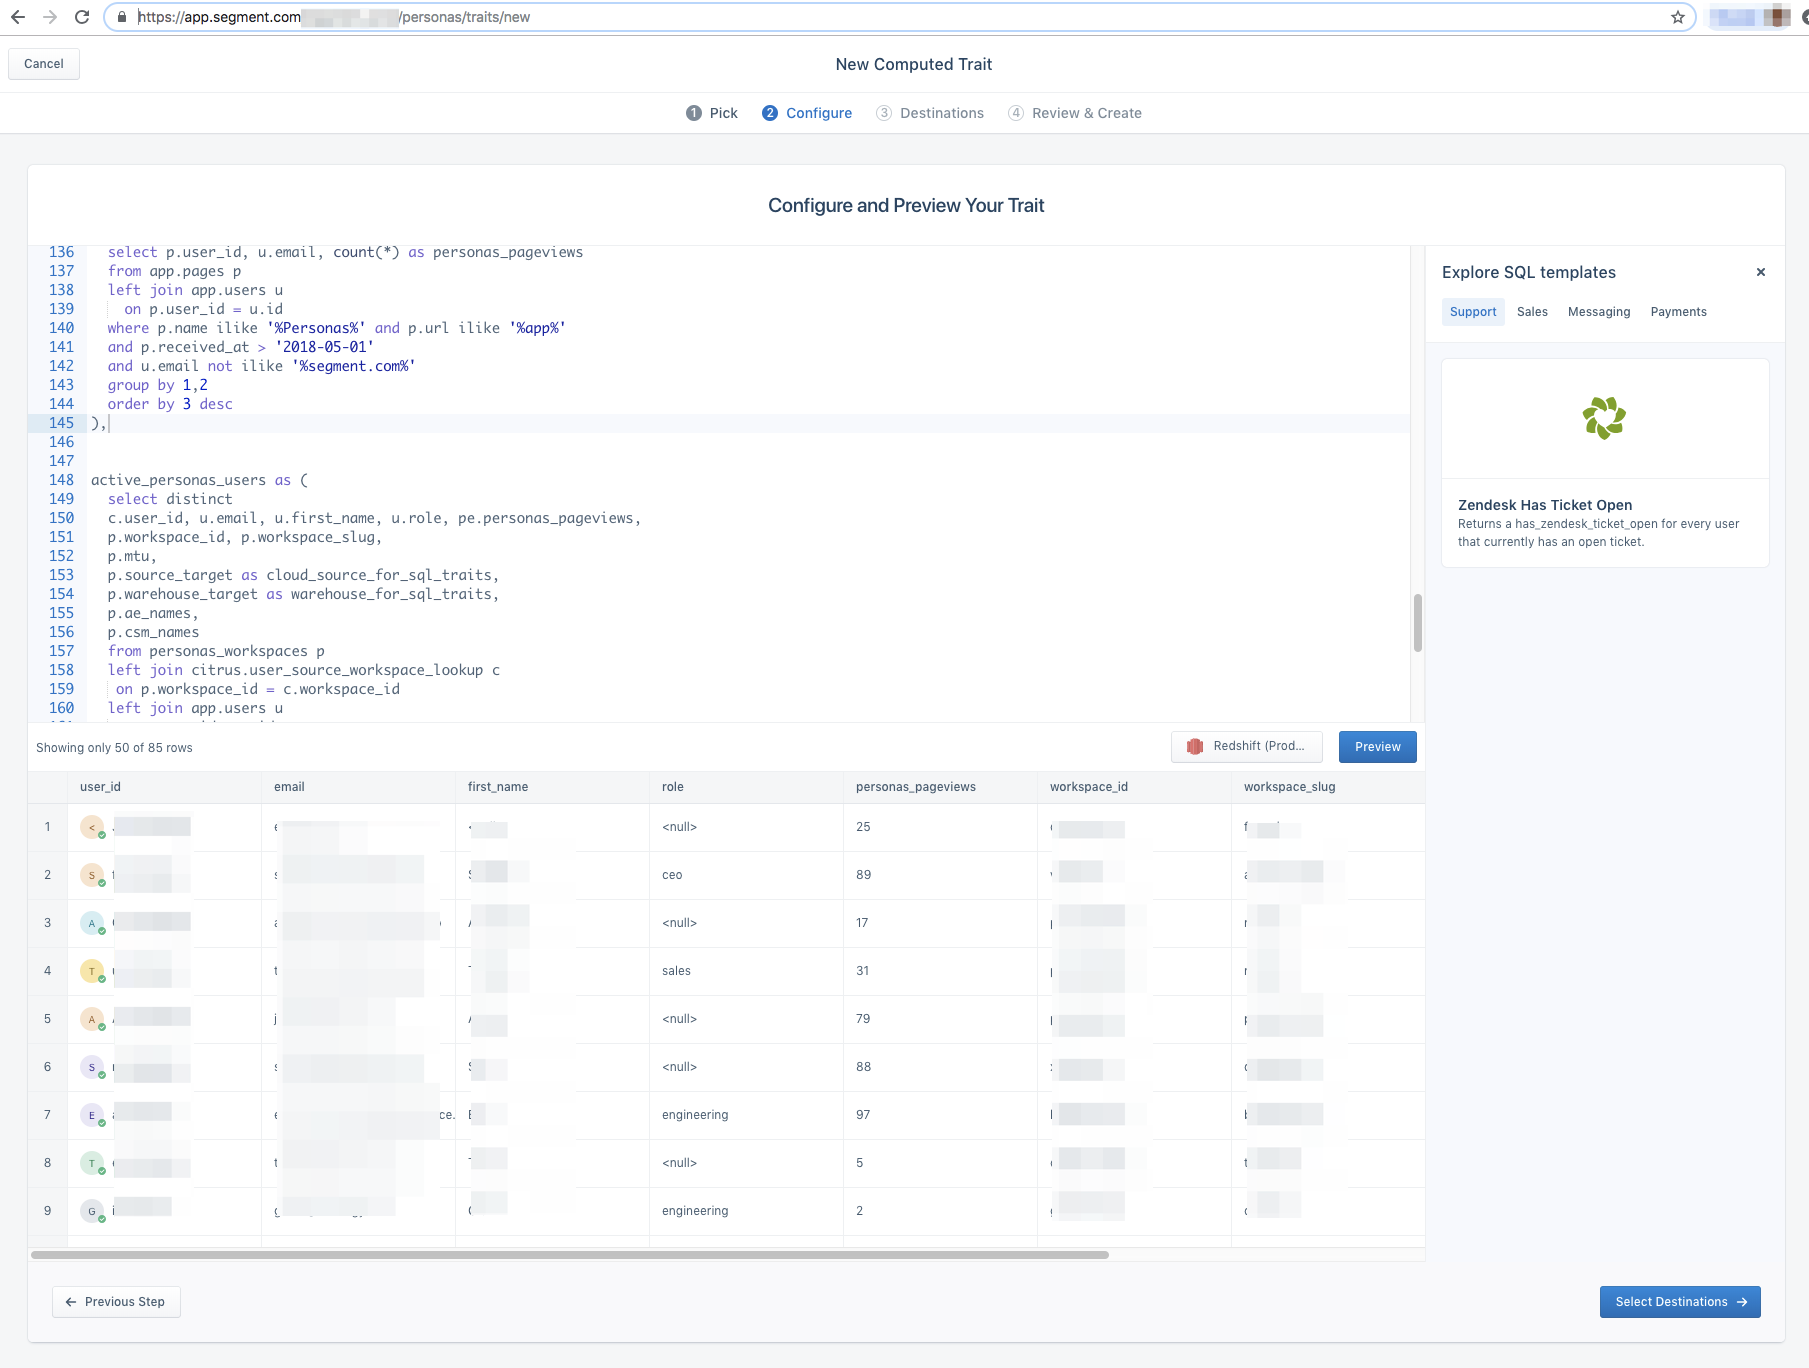Switch to Sales templates tab
Screen dimensions: 1809x1368
1532,312
